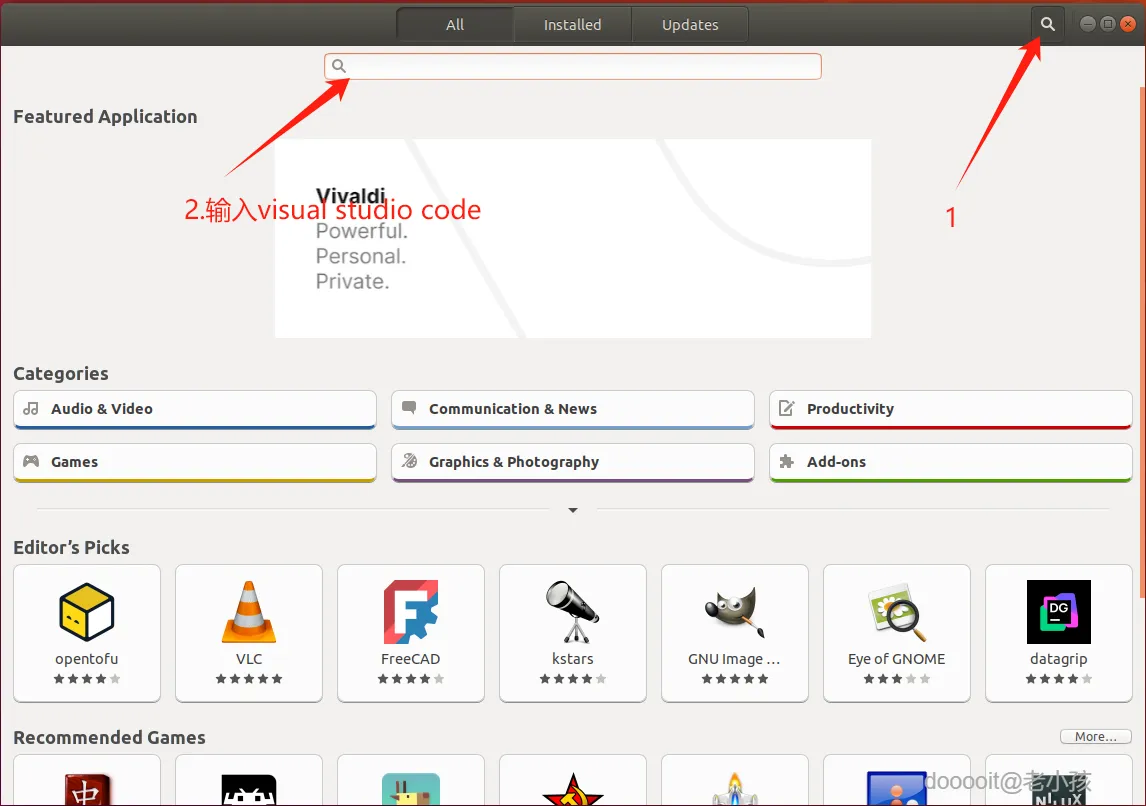Click the gamepad icon in Games category
Image resolution: width=1146 pixels, height=806 pixels.
[31, 461]
